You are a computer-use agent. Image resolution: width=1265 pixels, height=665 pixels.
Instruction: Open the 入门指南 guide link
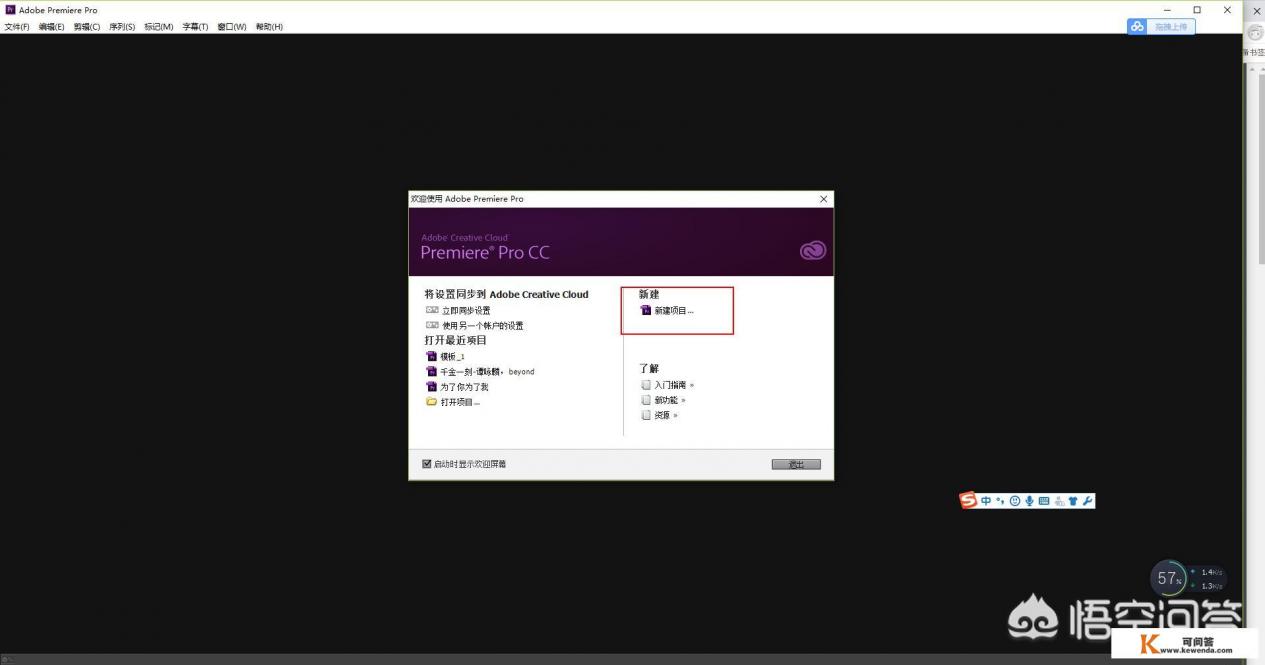(674, 385)
